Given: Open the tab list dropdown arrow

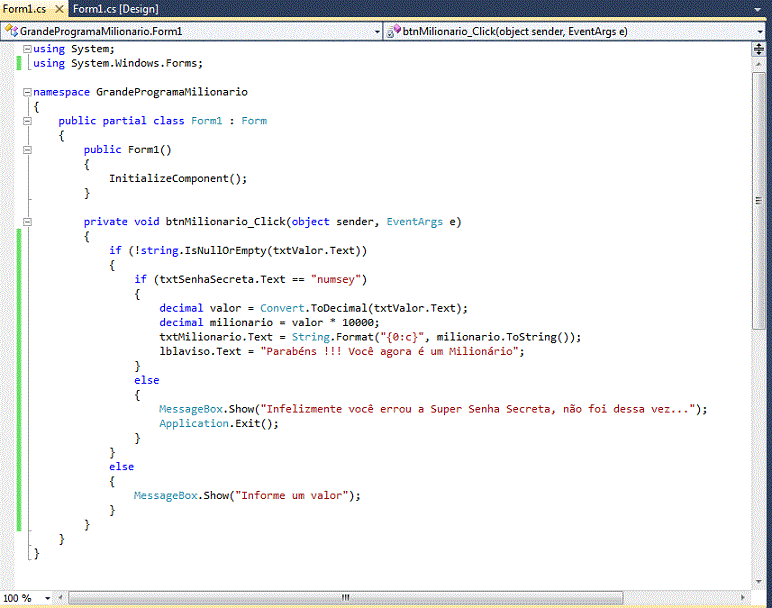Looking at the screenshot, I should 758,10.
